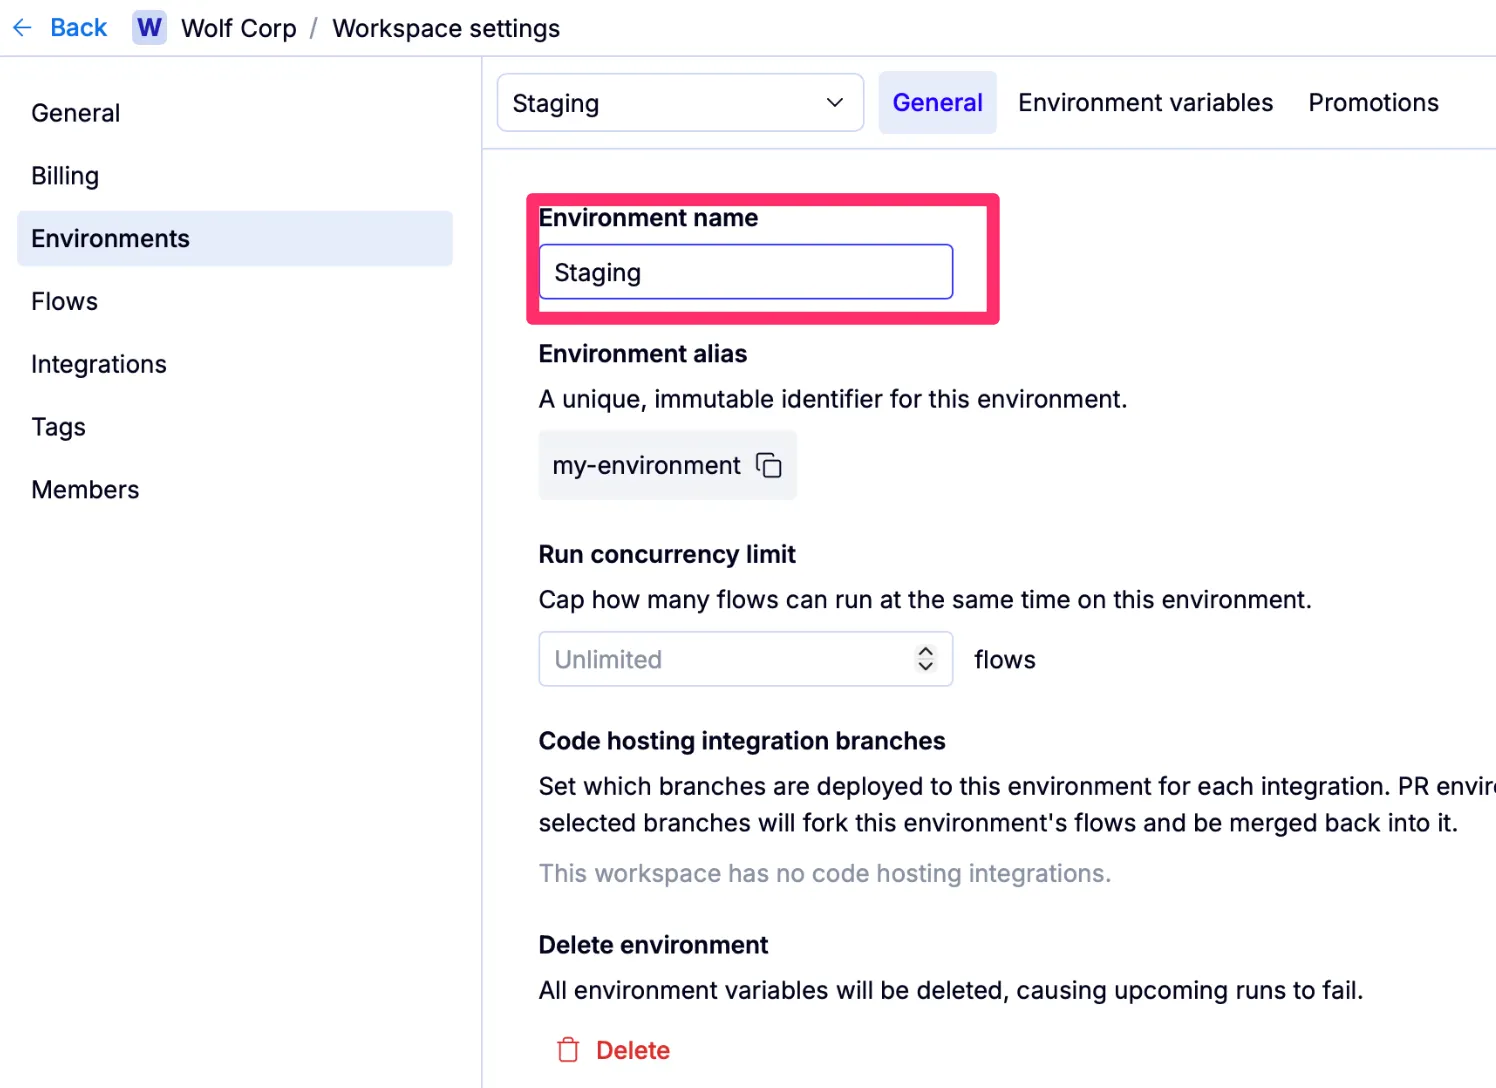
Task: Click the Wolf Corp workspace logo
Action: coord(149,28)
